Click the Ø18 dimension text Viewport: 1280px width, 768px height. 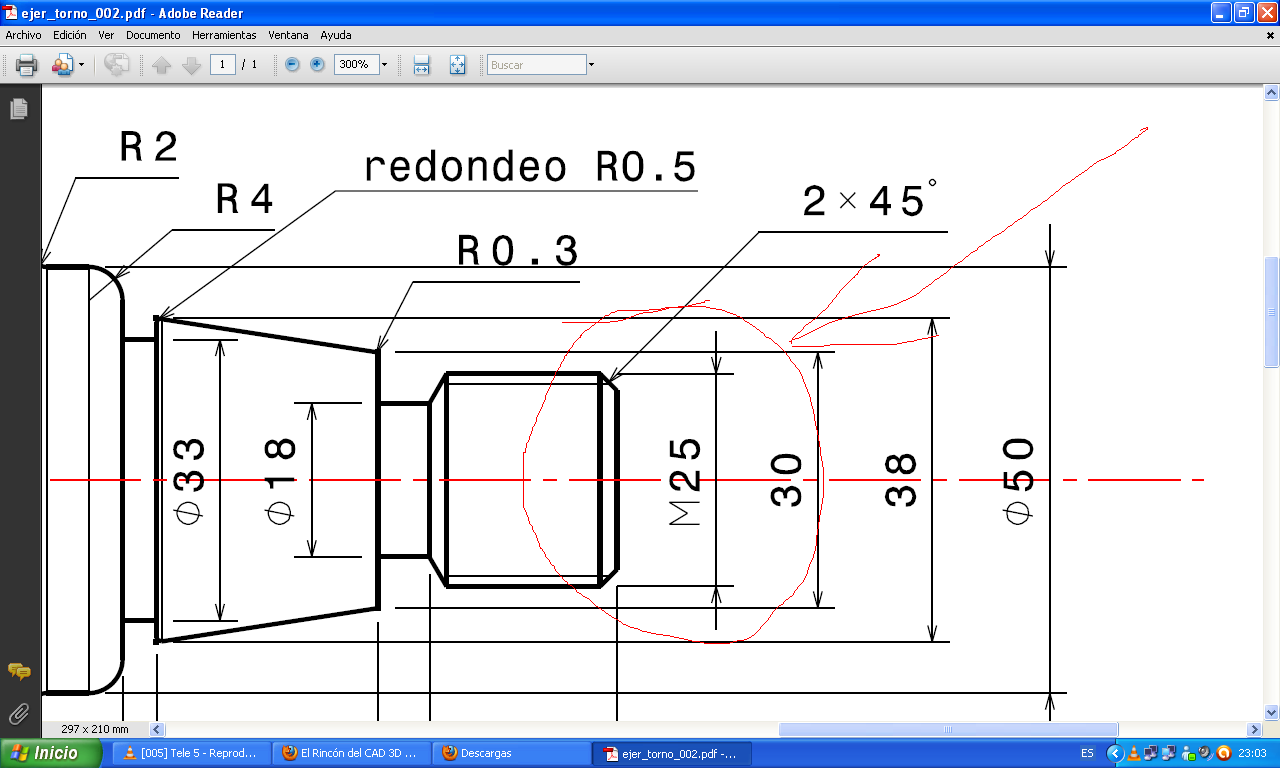point(282,481)
